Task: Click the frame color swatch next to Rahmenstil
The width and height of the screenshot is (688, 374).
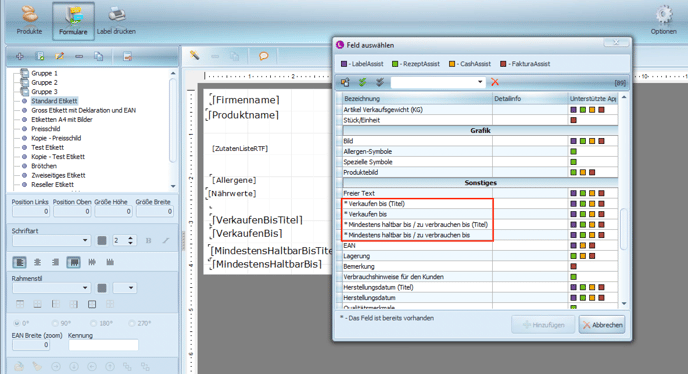Action: (x=102, y=288)
